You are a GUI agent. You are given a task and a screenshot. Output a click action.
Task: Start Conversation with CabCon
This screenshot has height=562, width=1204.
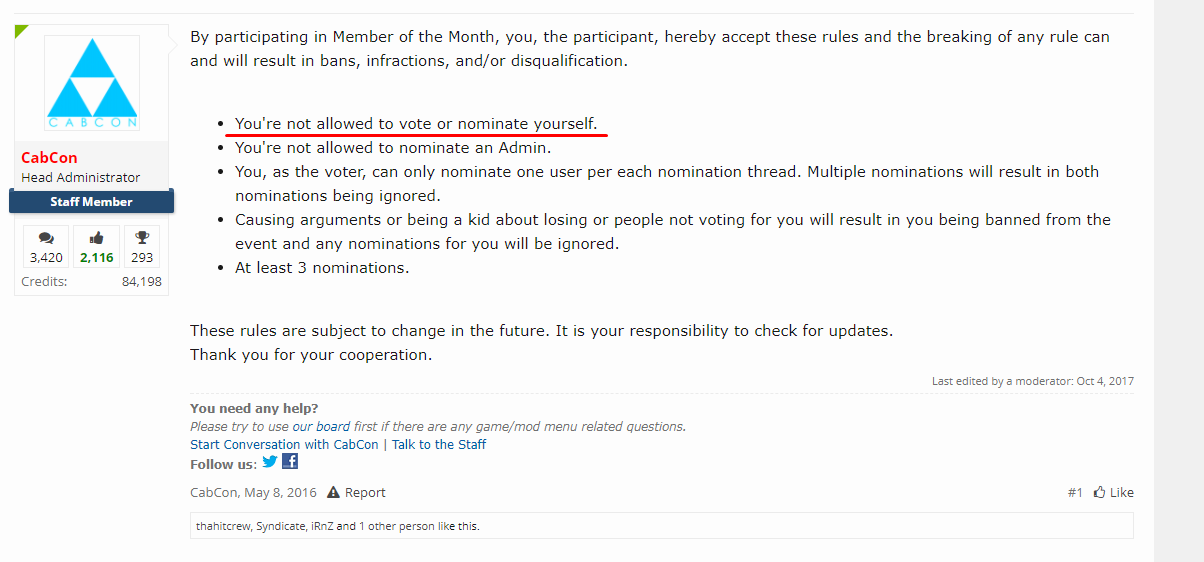(x=284, y=444)
